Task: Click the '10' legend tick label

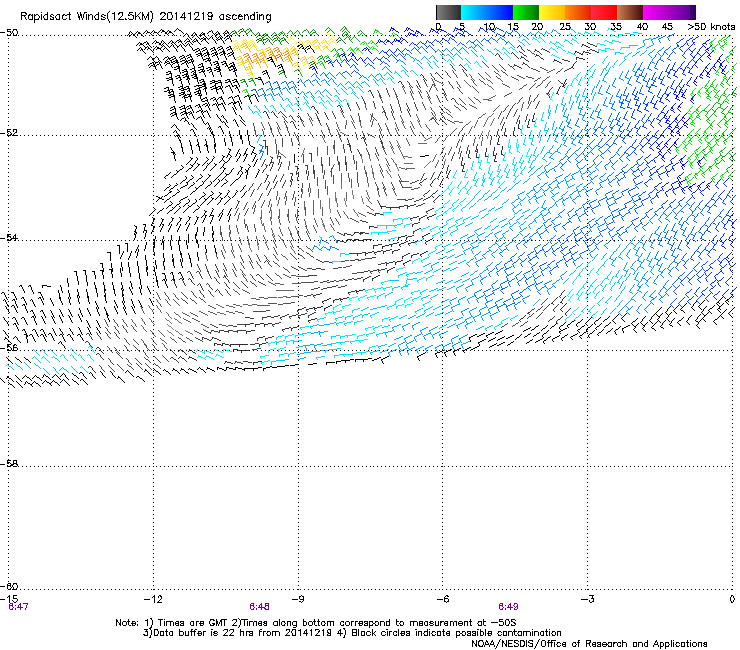Action: 489,27
